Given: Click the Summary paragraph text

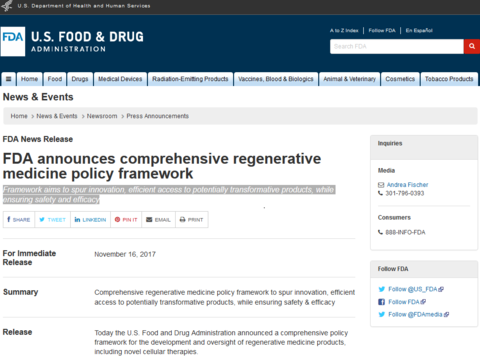Looking at the screenshot, I should point(224,297).
